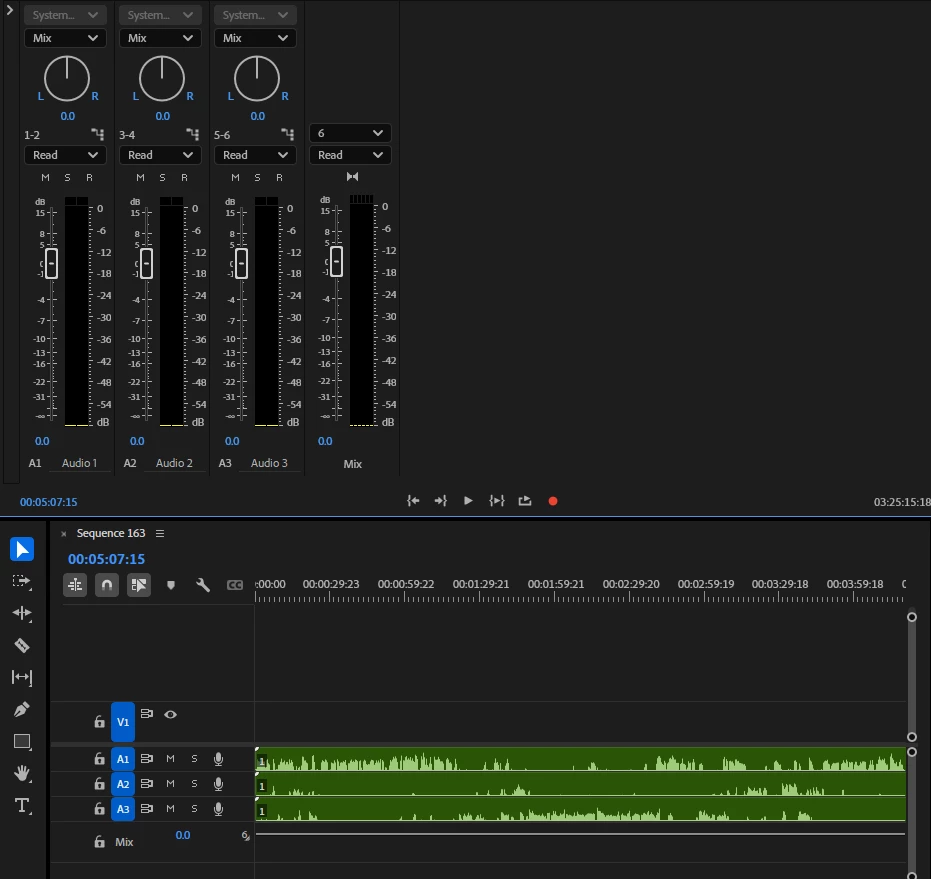The image size is (931, 879).
Task: Solo Audio 2 in the mixer
Action: 162,178
